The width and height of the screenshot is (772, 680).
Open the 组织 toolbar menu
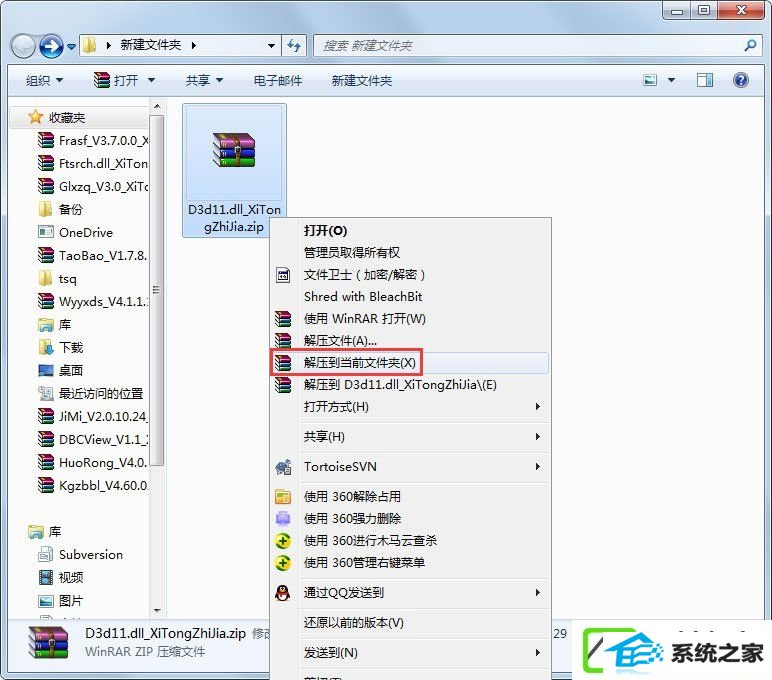(x=44, y=80)
